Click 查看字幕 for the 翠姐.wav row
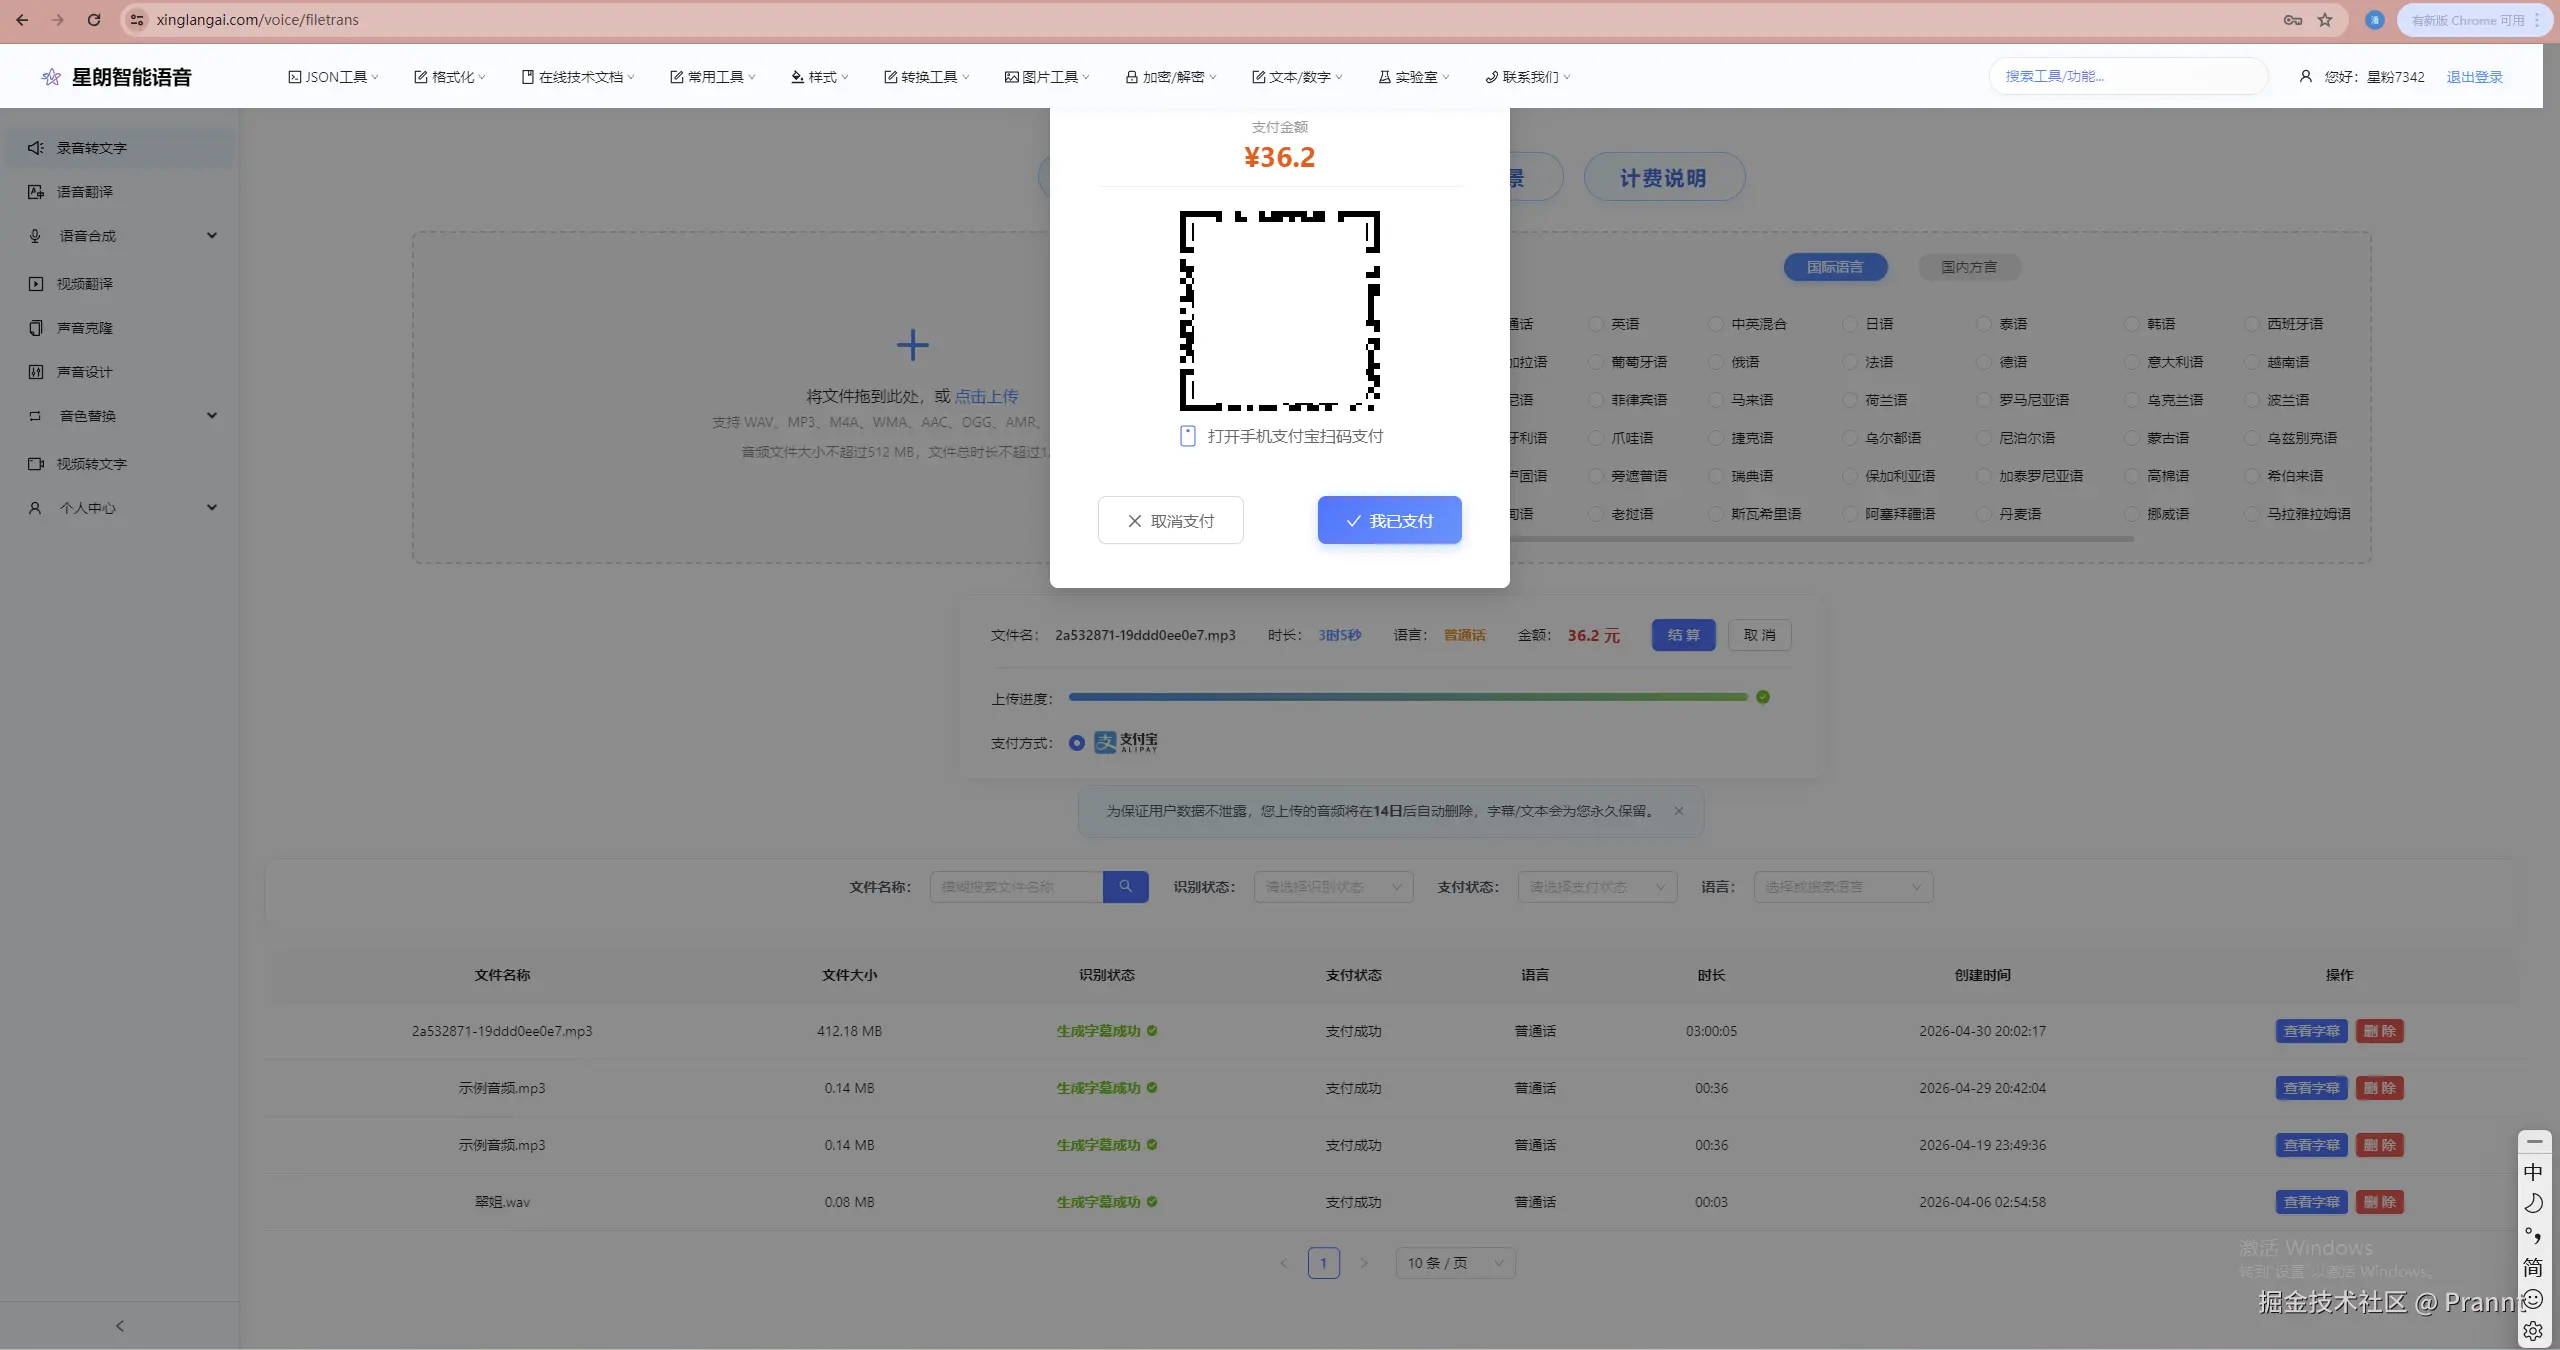The width and height of the screenshot is (2560, 1350). [x=2312, y=1202]
